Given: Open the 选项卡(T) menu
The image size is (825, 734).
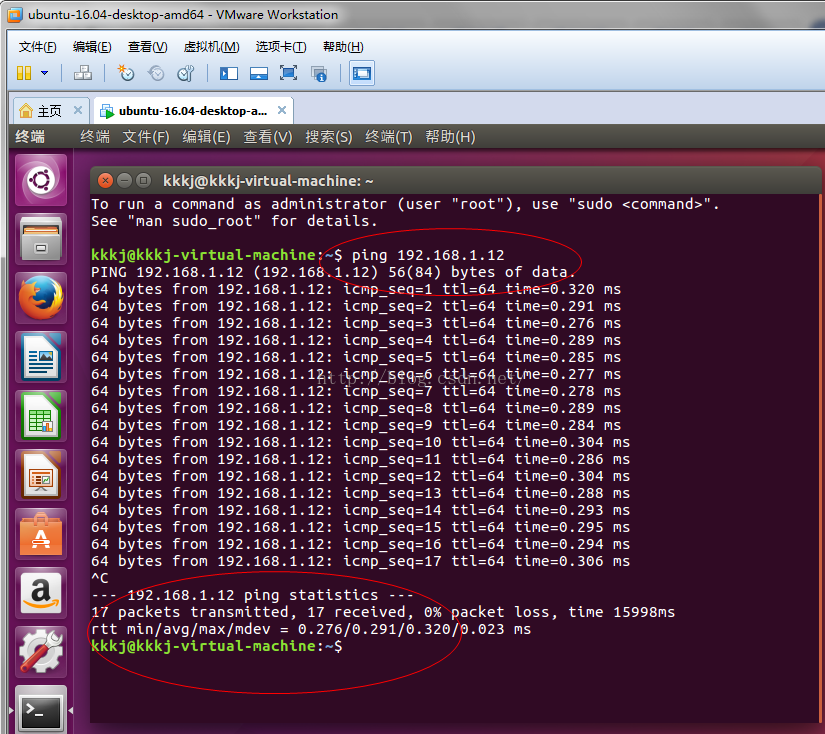Looking at the screenshot, I should [281, 47].
